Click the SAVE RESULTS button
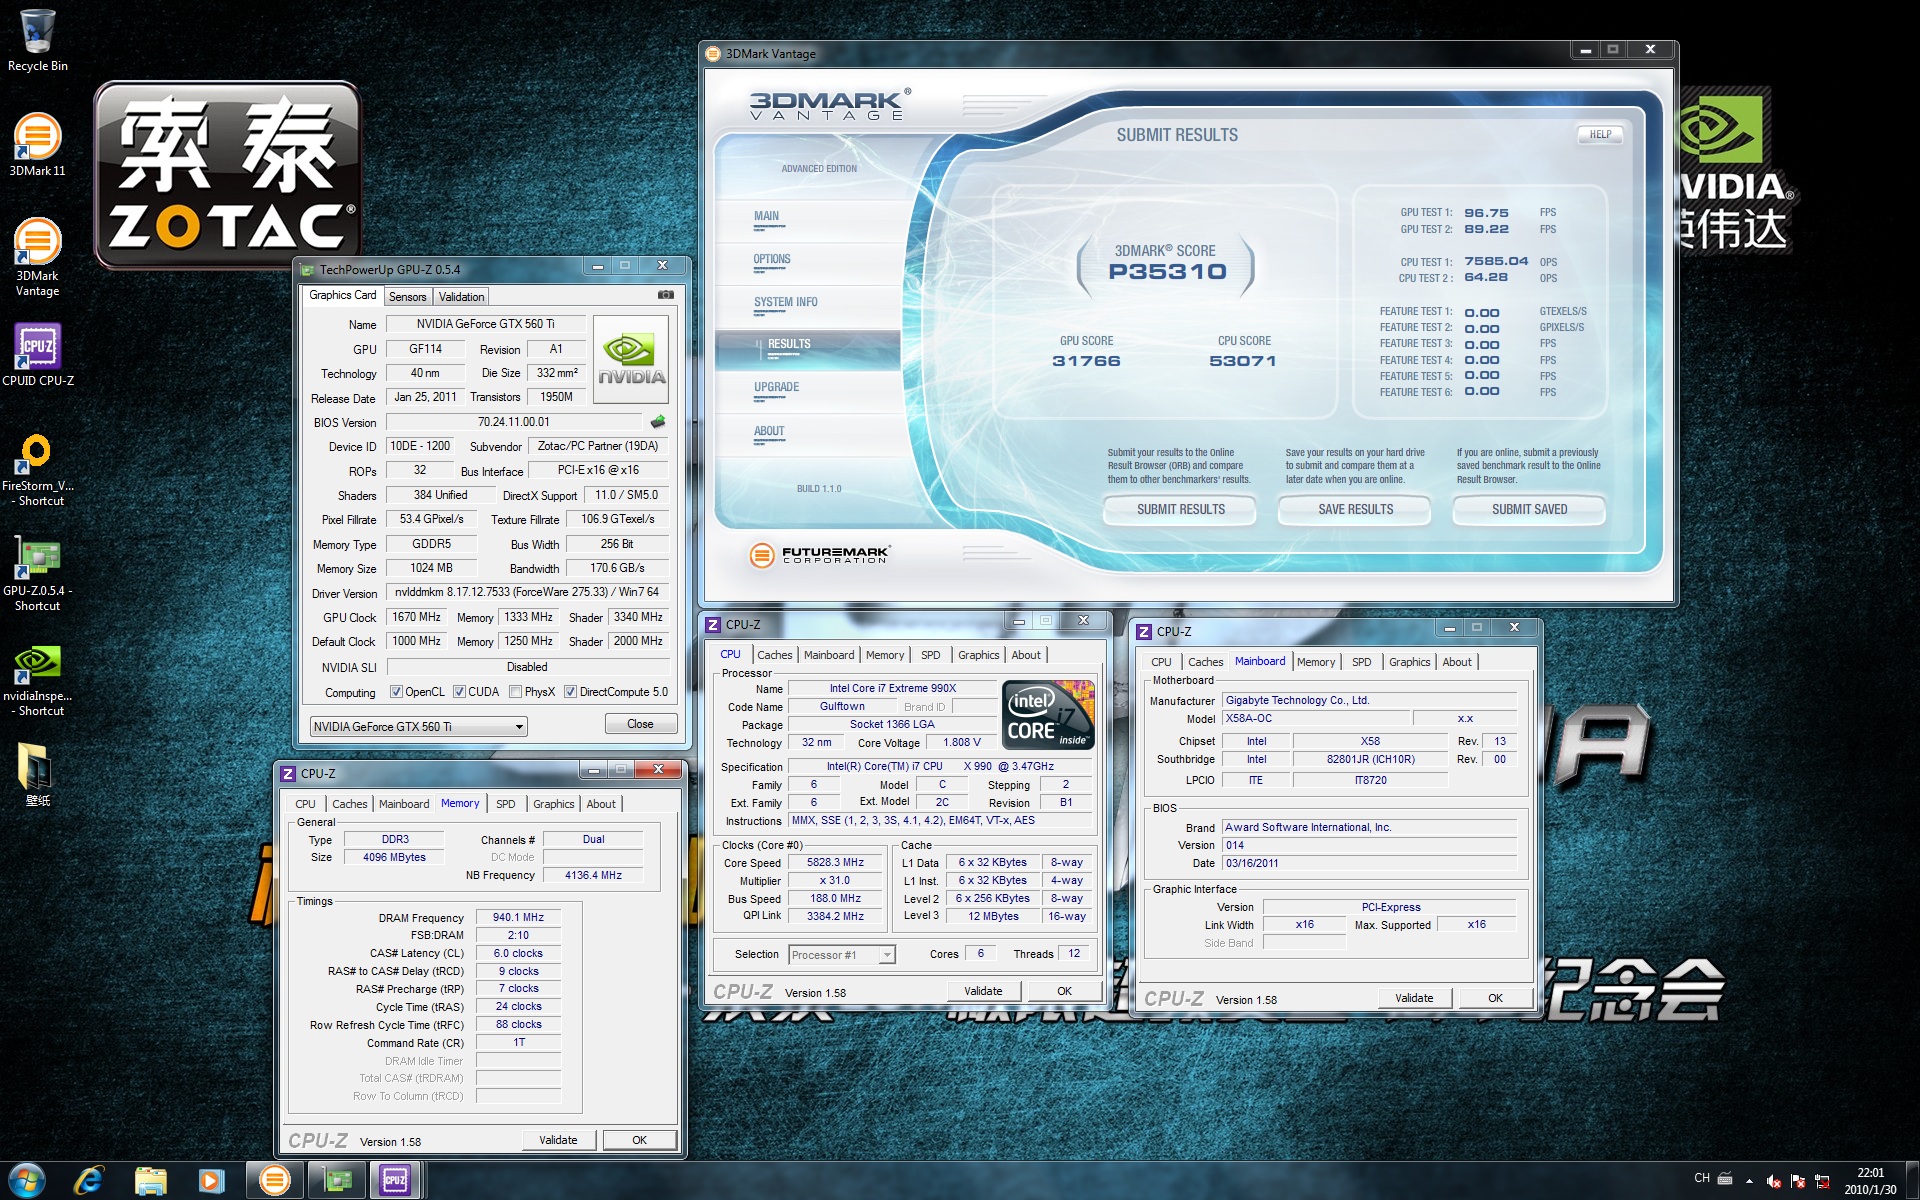Image resolution: width=1920 pixels, height=1200 pixels. pos(1355,510)
